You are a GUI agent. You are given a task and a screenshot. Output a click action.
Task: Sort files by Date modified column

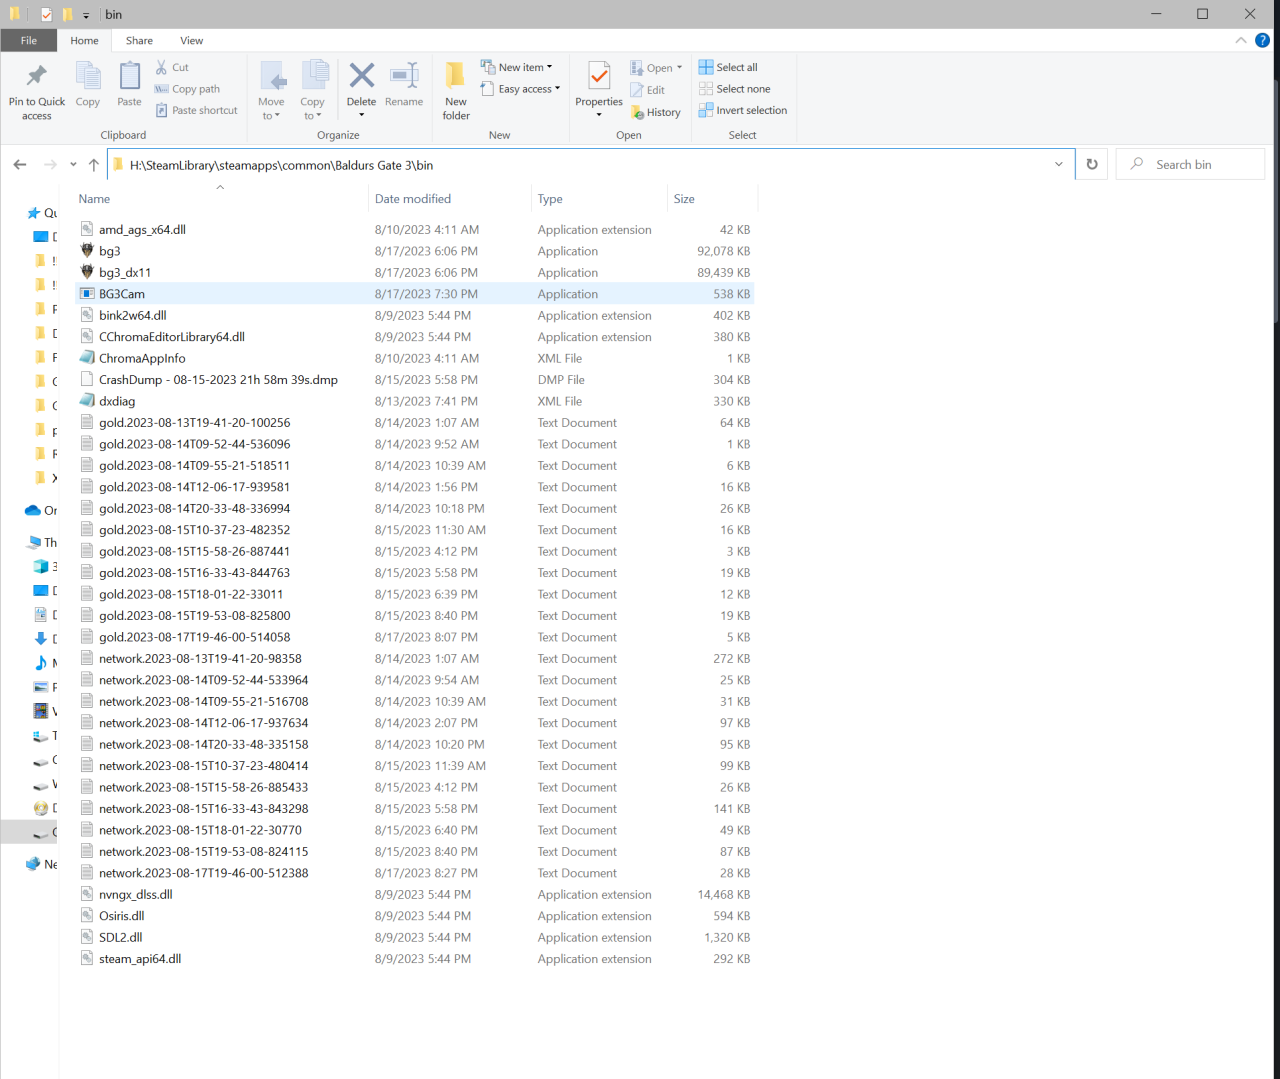pyautogui.click(x=413, y=199)
